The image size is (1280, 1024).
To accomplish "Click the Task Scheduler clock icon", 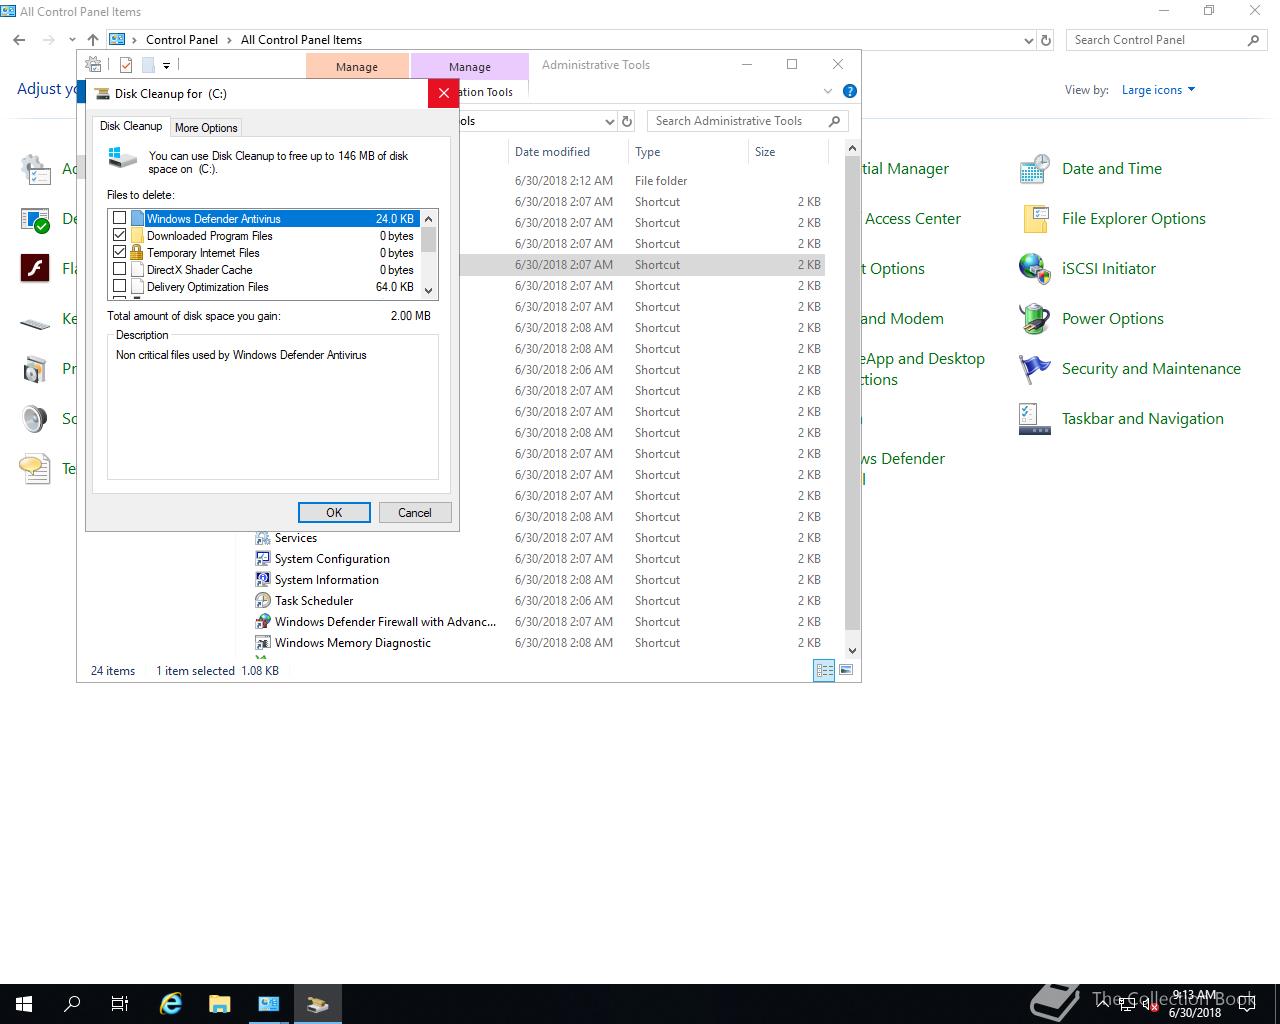I will pos(263,601).
